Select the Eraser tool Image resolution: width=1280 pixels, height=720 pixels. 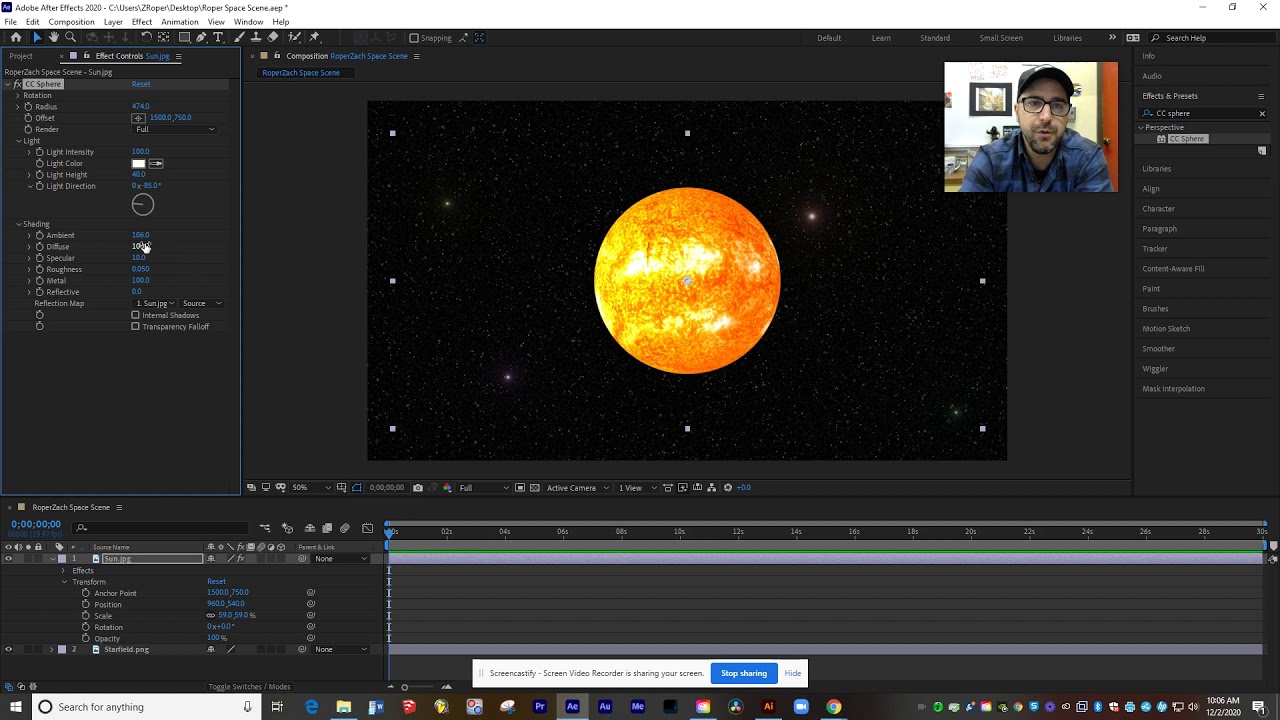click(x=273, y=38)
